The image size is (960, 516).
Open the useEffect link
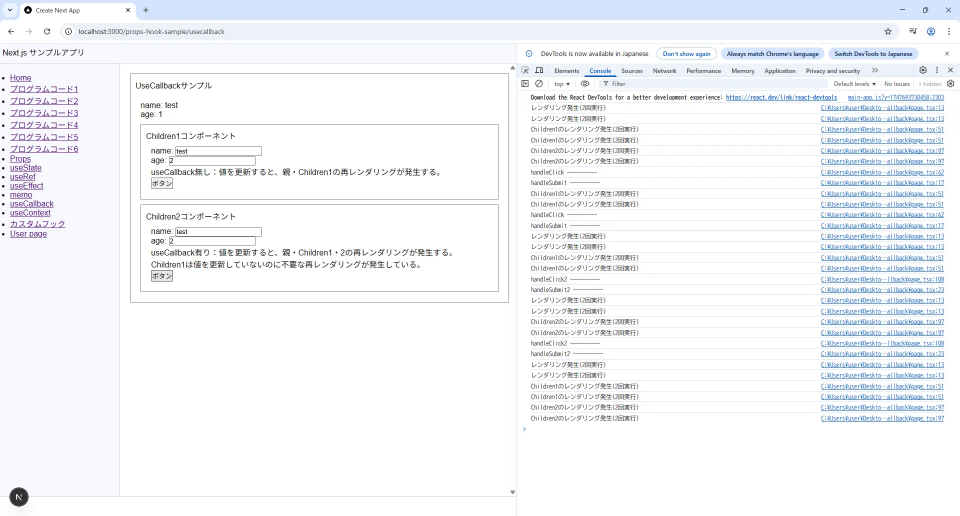pyautogui.click(x=26, y=185)
